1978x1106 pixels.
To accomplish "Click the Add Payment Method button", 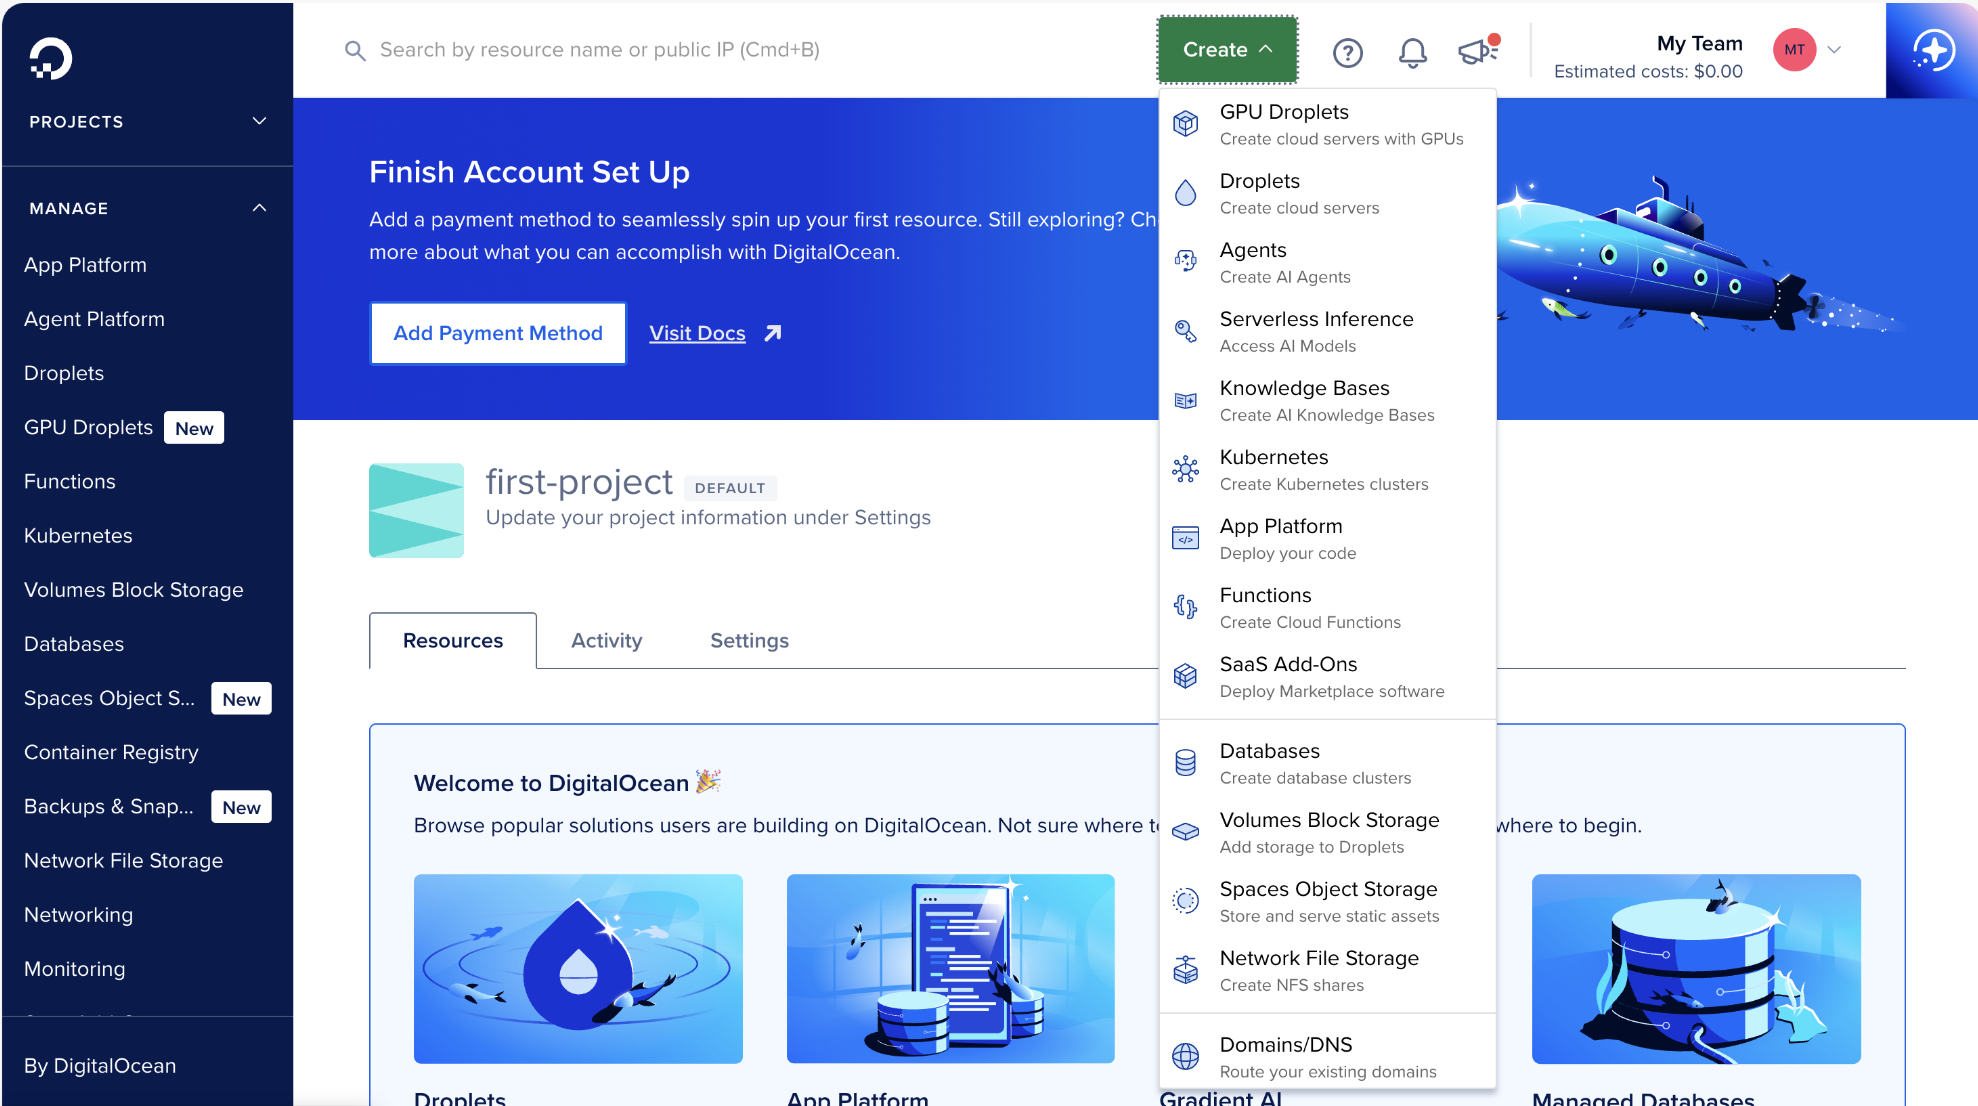I will coord(497,333).
